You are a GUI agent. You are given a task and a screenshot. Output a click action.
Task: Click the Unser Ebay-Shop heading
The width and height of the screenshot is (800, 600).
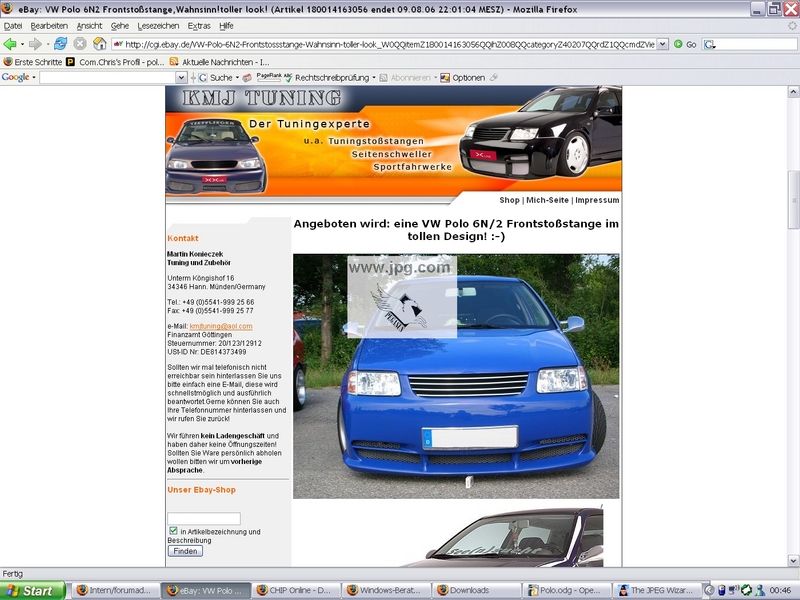coord(202,490)
